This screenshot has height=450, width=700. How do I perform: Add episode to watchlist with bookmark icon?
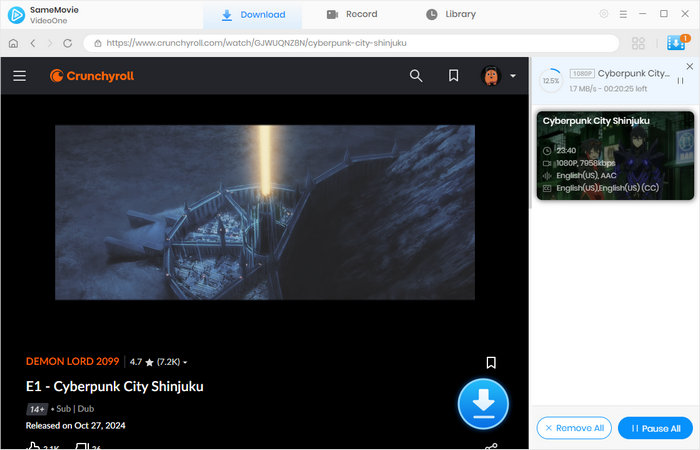491,362
